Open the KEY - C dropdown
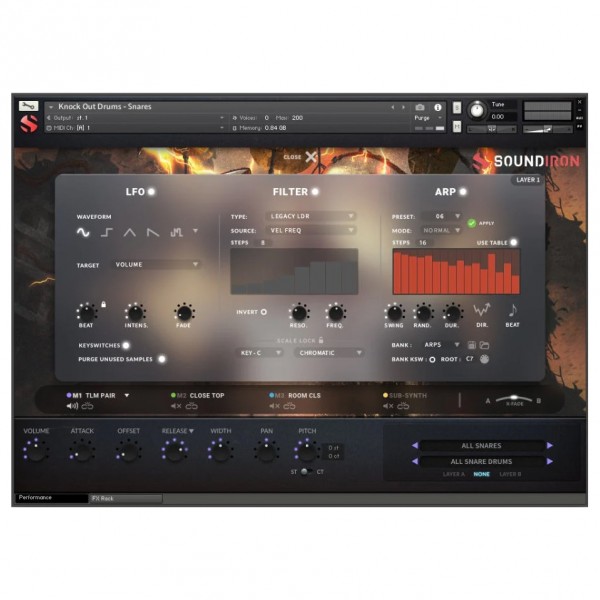 coord(260,352)
